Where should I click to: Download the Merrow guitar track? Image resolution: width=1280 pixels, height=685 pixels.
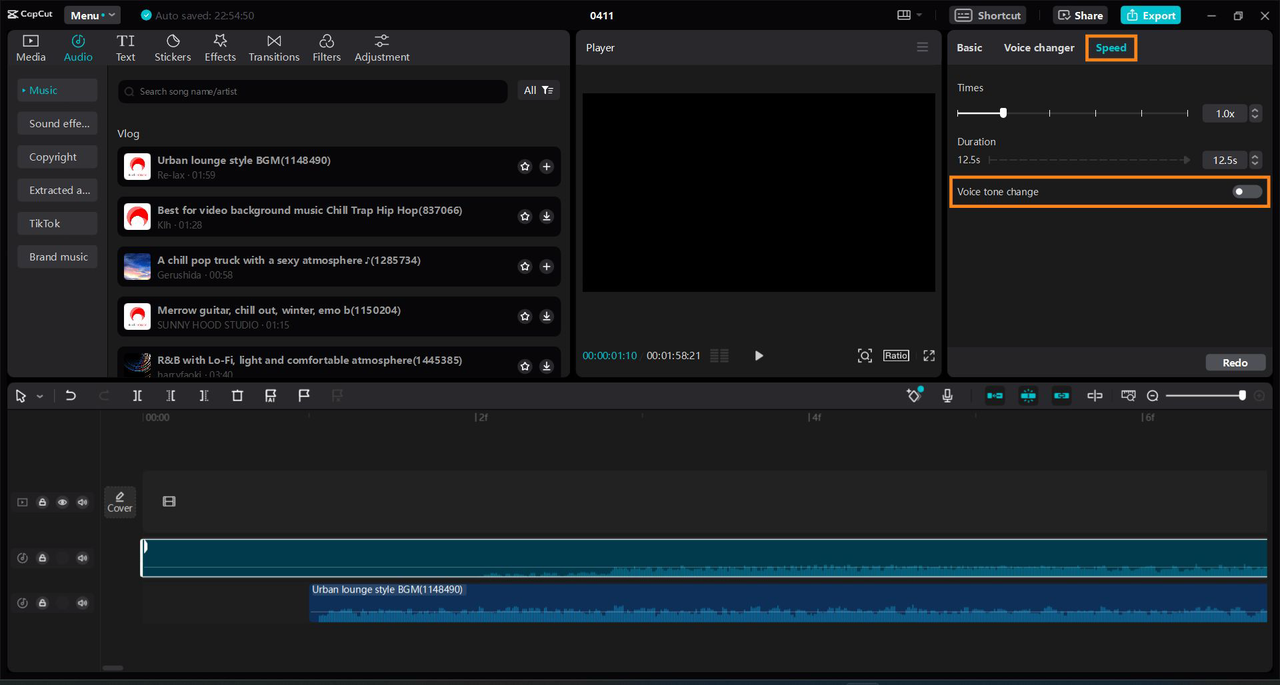[547, 316]
